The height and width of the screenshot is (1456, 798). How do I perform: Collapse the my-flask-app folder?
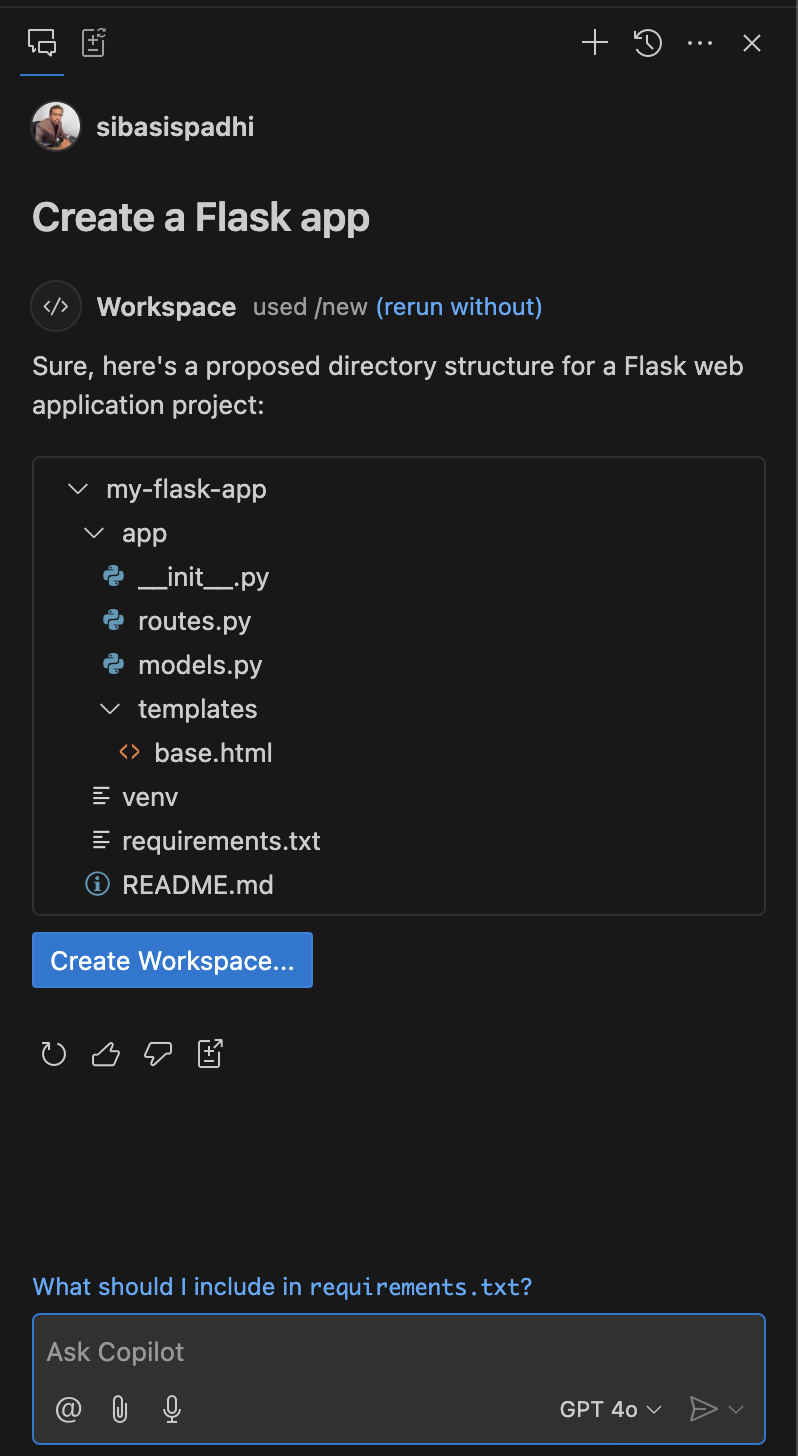pos(78,489)
